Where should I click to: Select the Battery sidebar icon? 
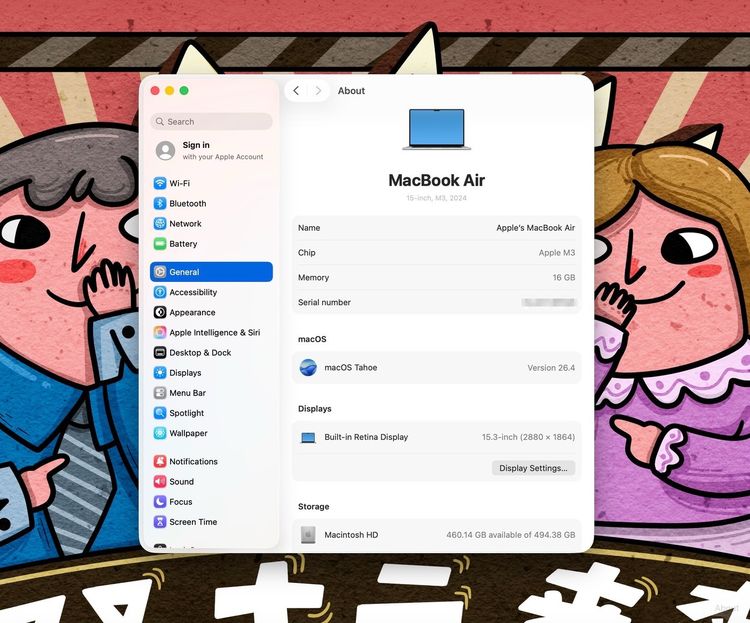(160, 244)
